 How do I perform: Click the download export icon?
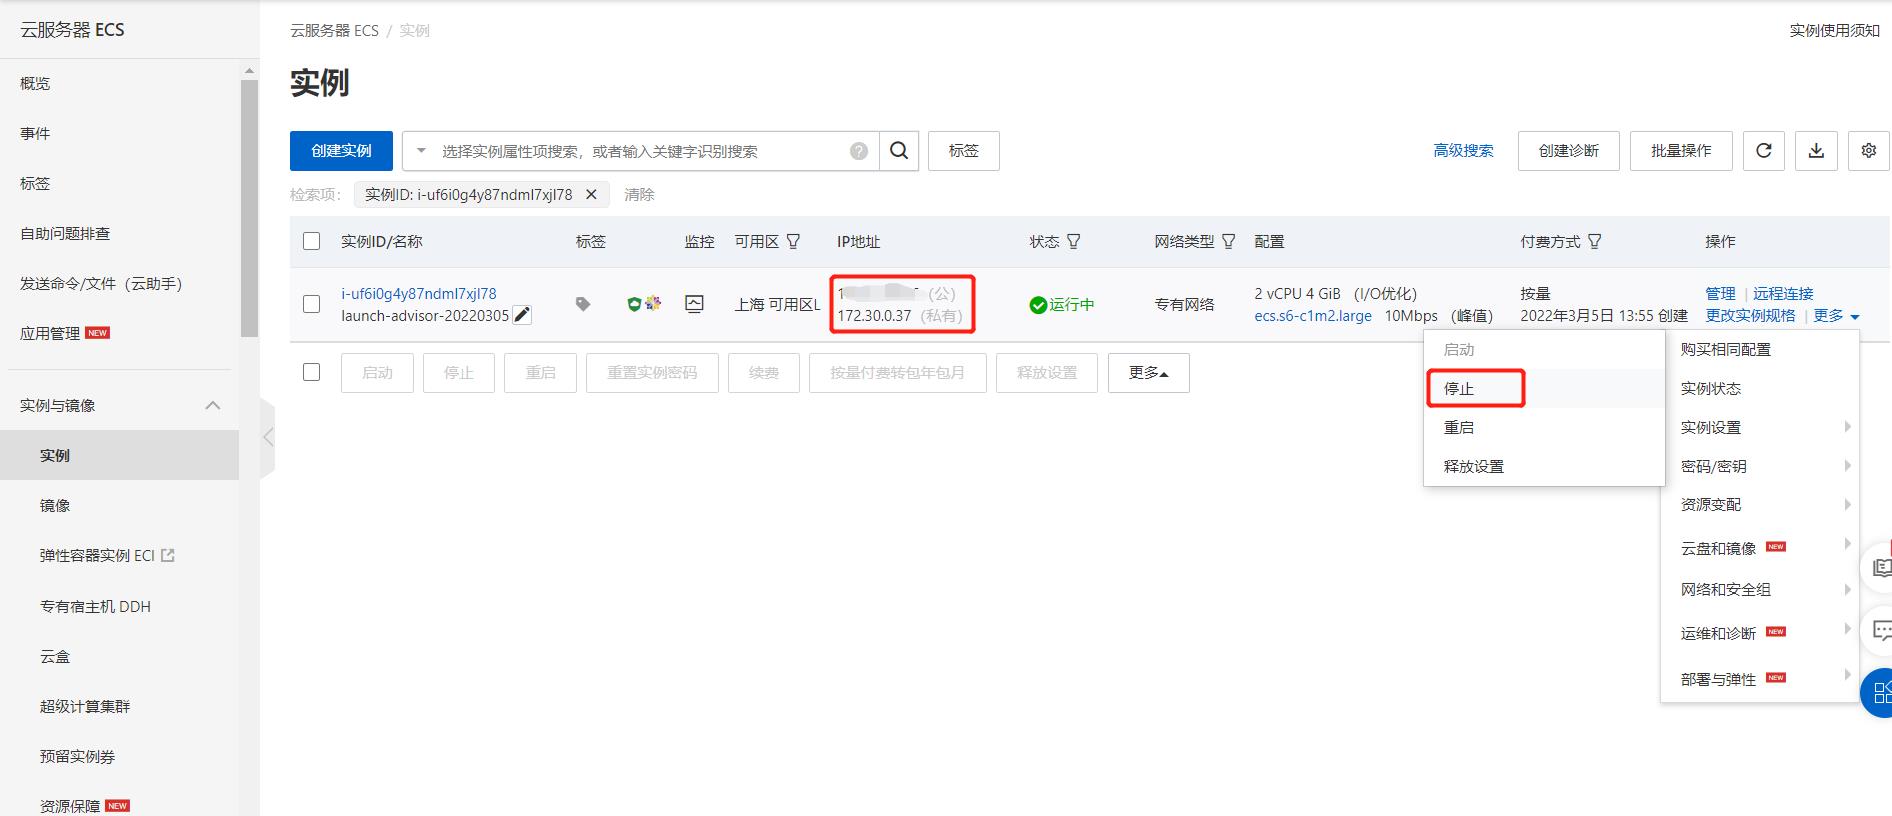click(1816, 151)
